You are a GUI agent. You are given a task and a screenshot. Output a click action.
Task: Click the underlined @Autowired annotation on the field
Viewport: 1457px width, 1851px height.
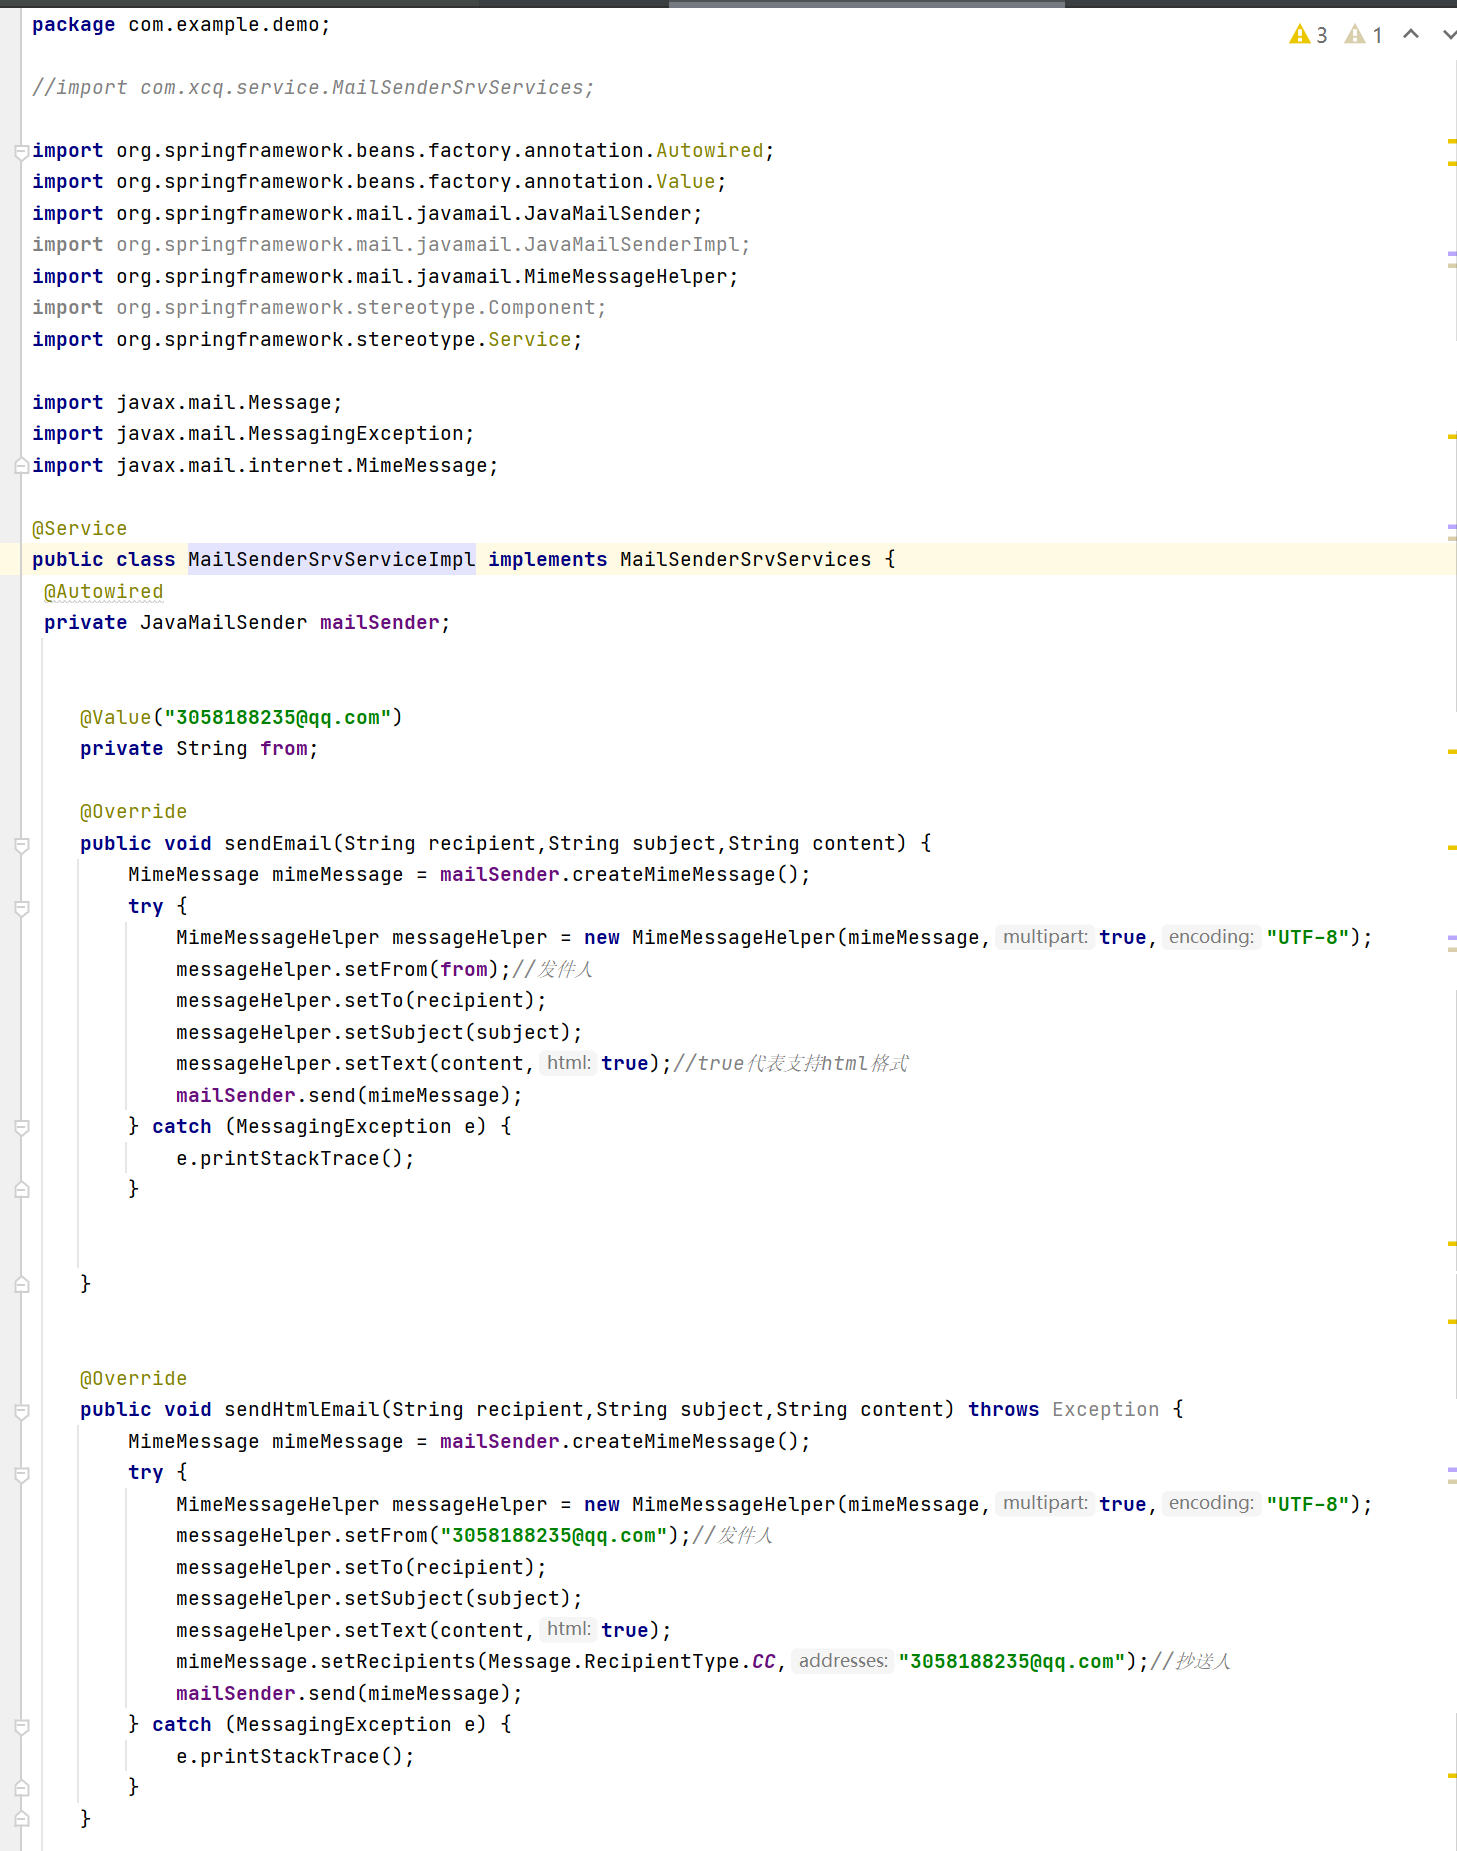pyautogui.click(x=103, y=591)
